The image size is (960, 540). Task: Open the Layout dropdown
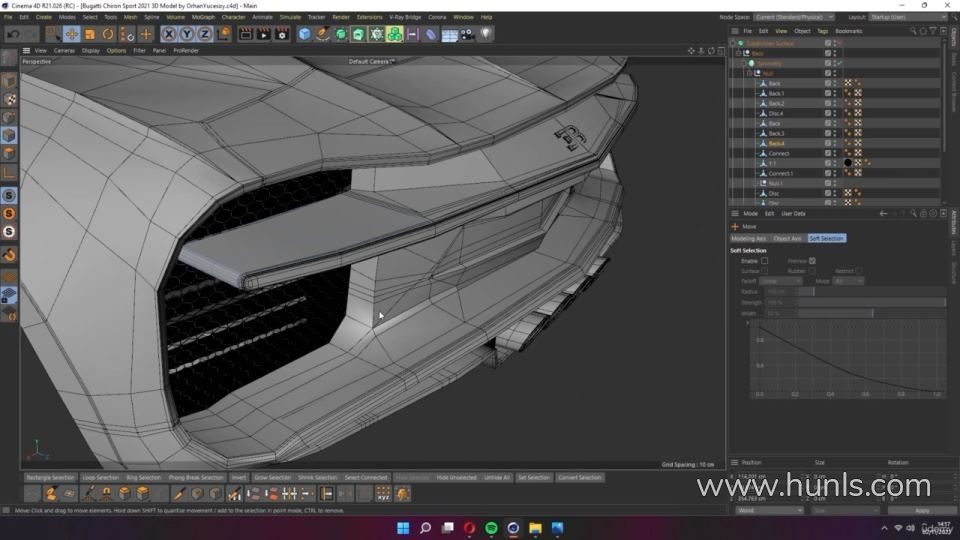tap(909, 17)
